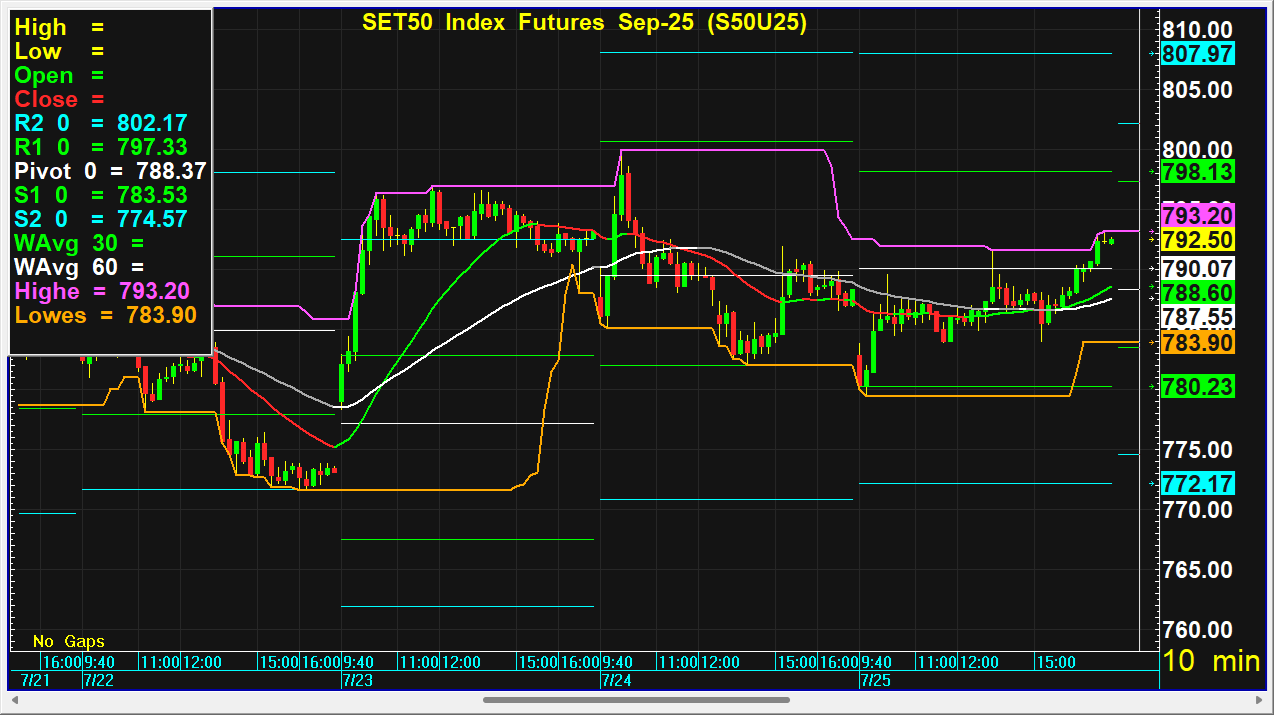
Task: Click the cyan 772.17 price label
Action: point(1198,484)
